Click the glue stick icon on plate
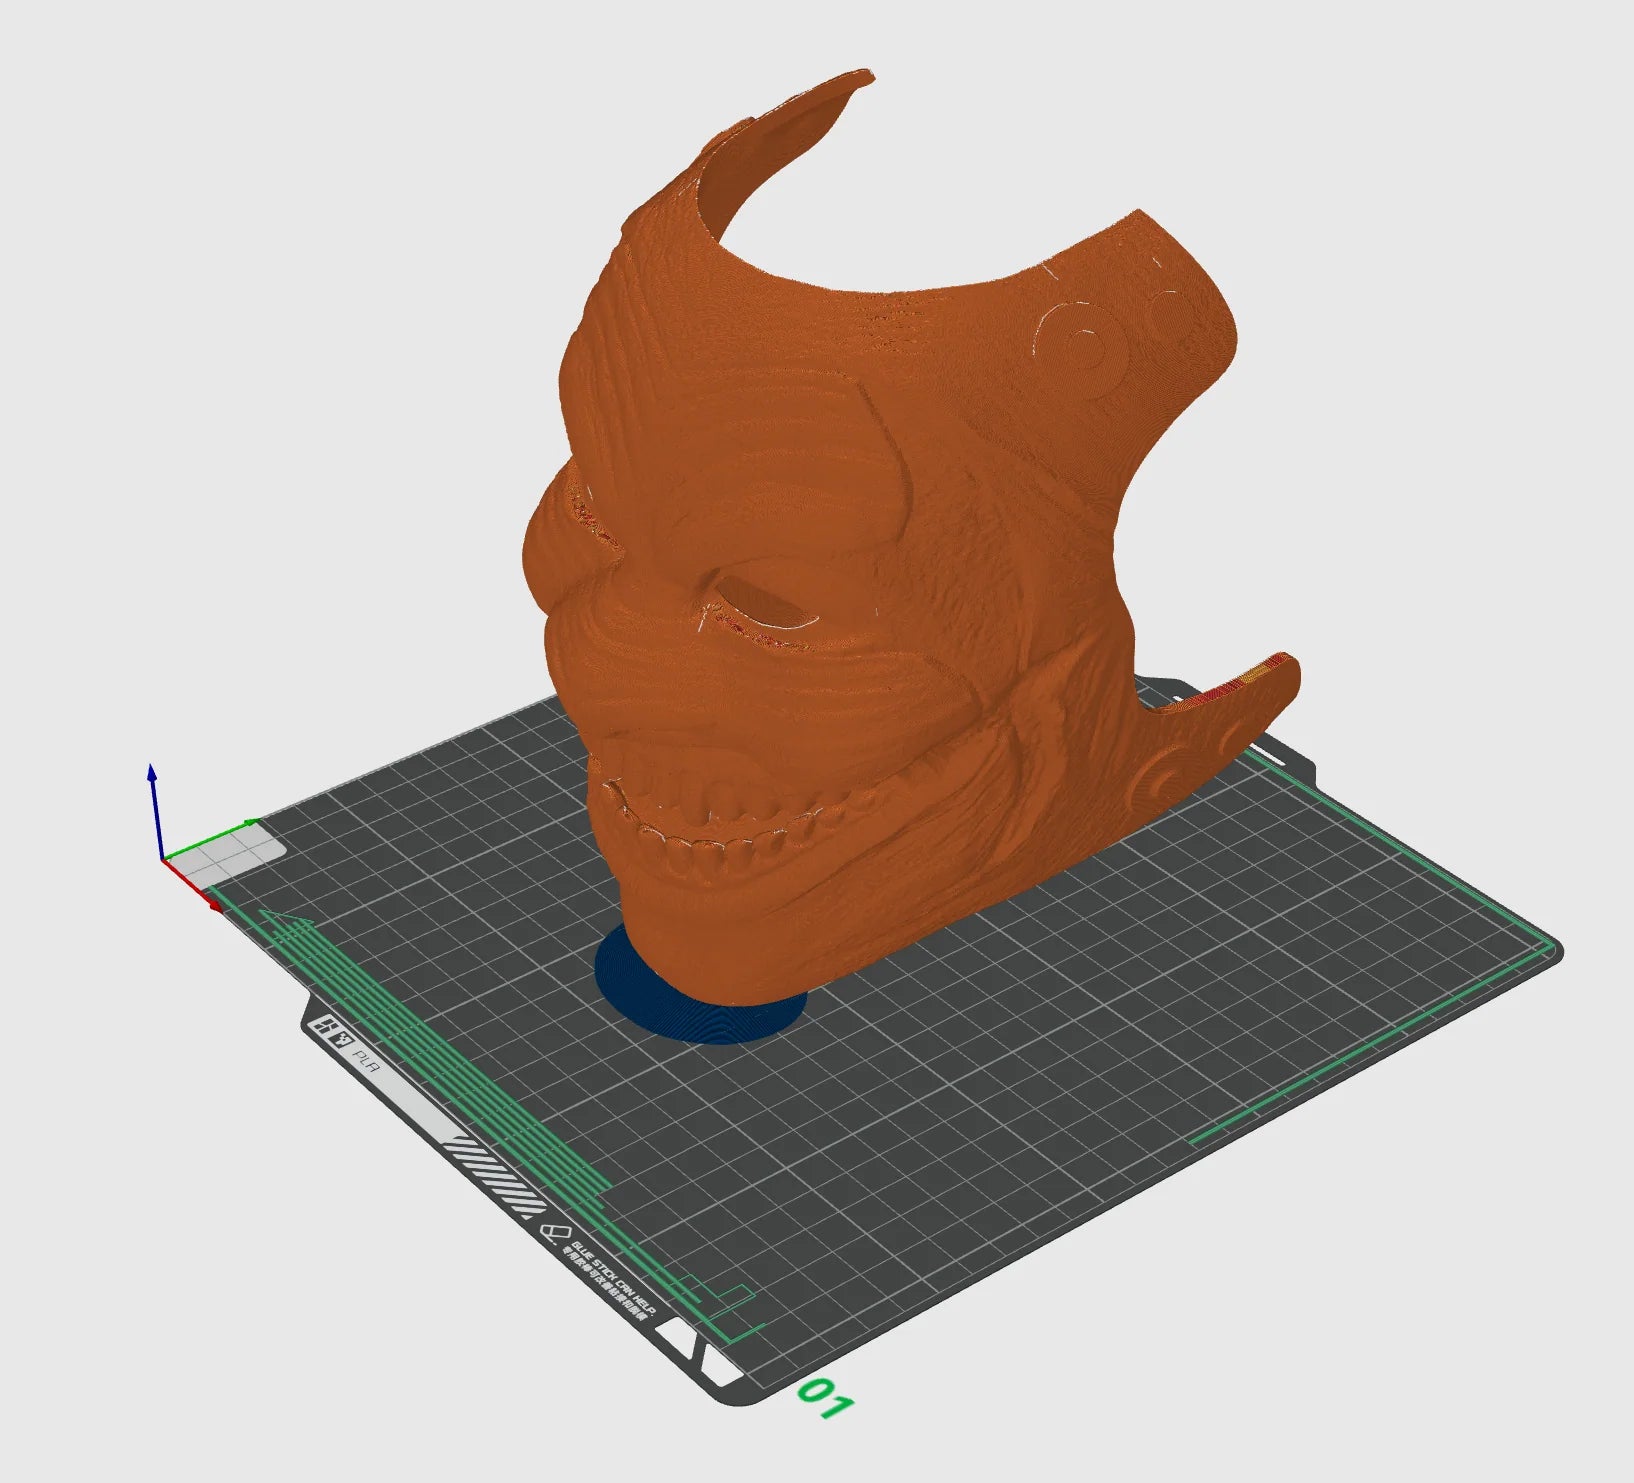Image resolution: width=1634 pixels, height=1483 pixels. [x=549, y=1232]
